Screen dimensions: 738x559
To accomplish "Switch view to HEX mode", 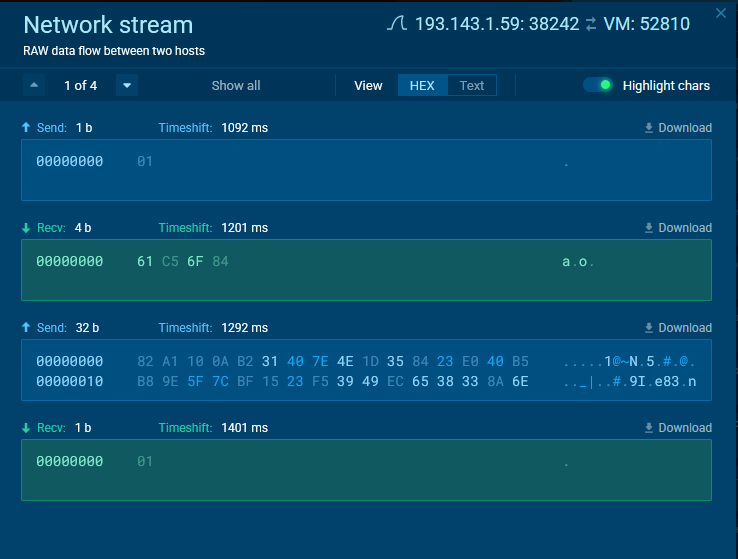I will (x=422, y=85).
